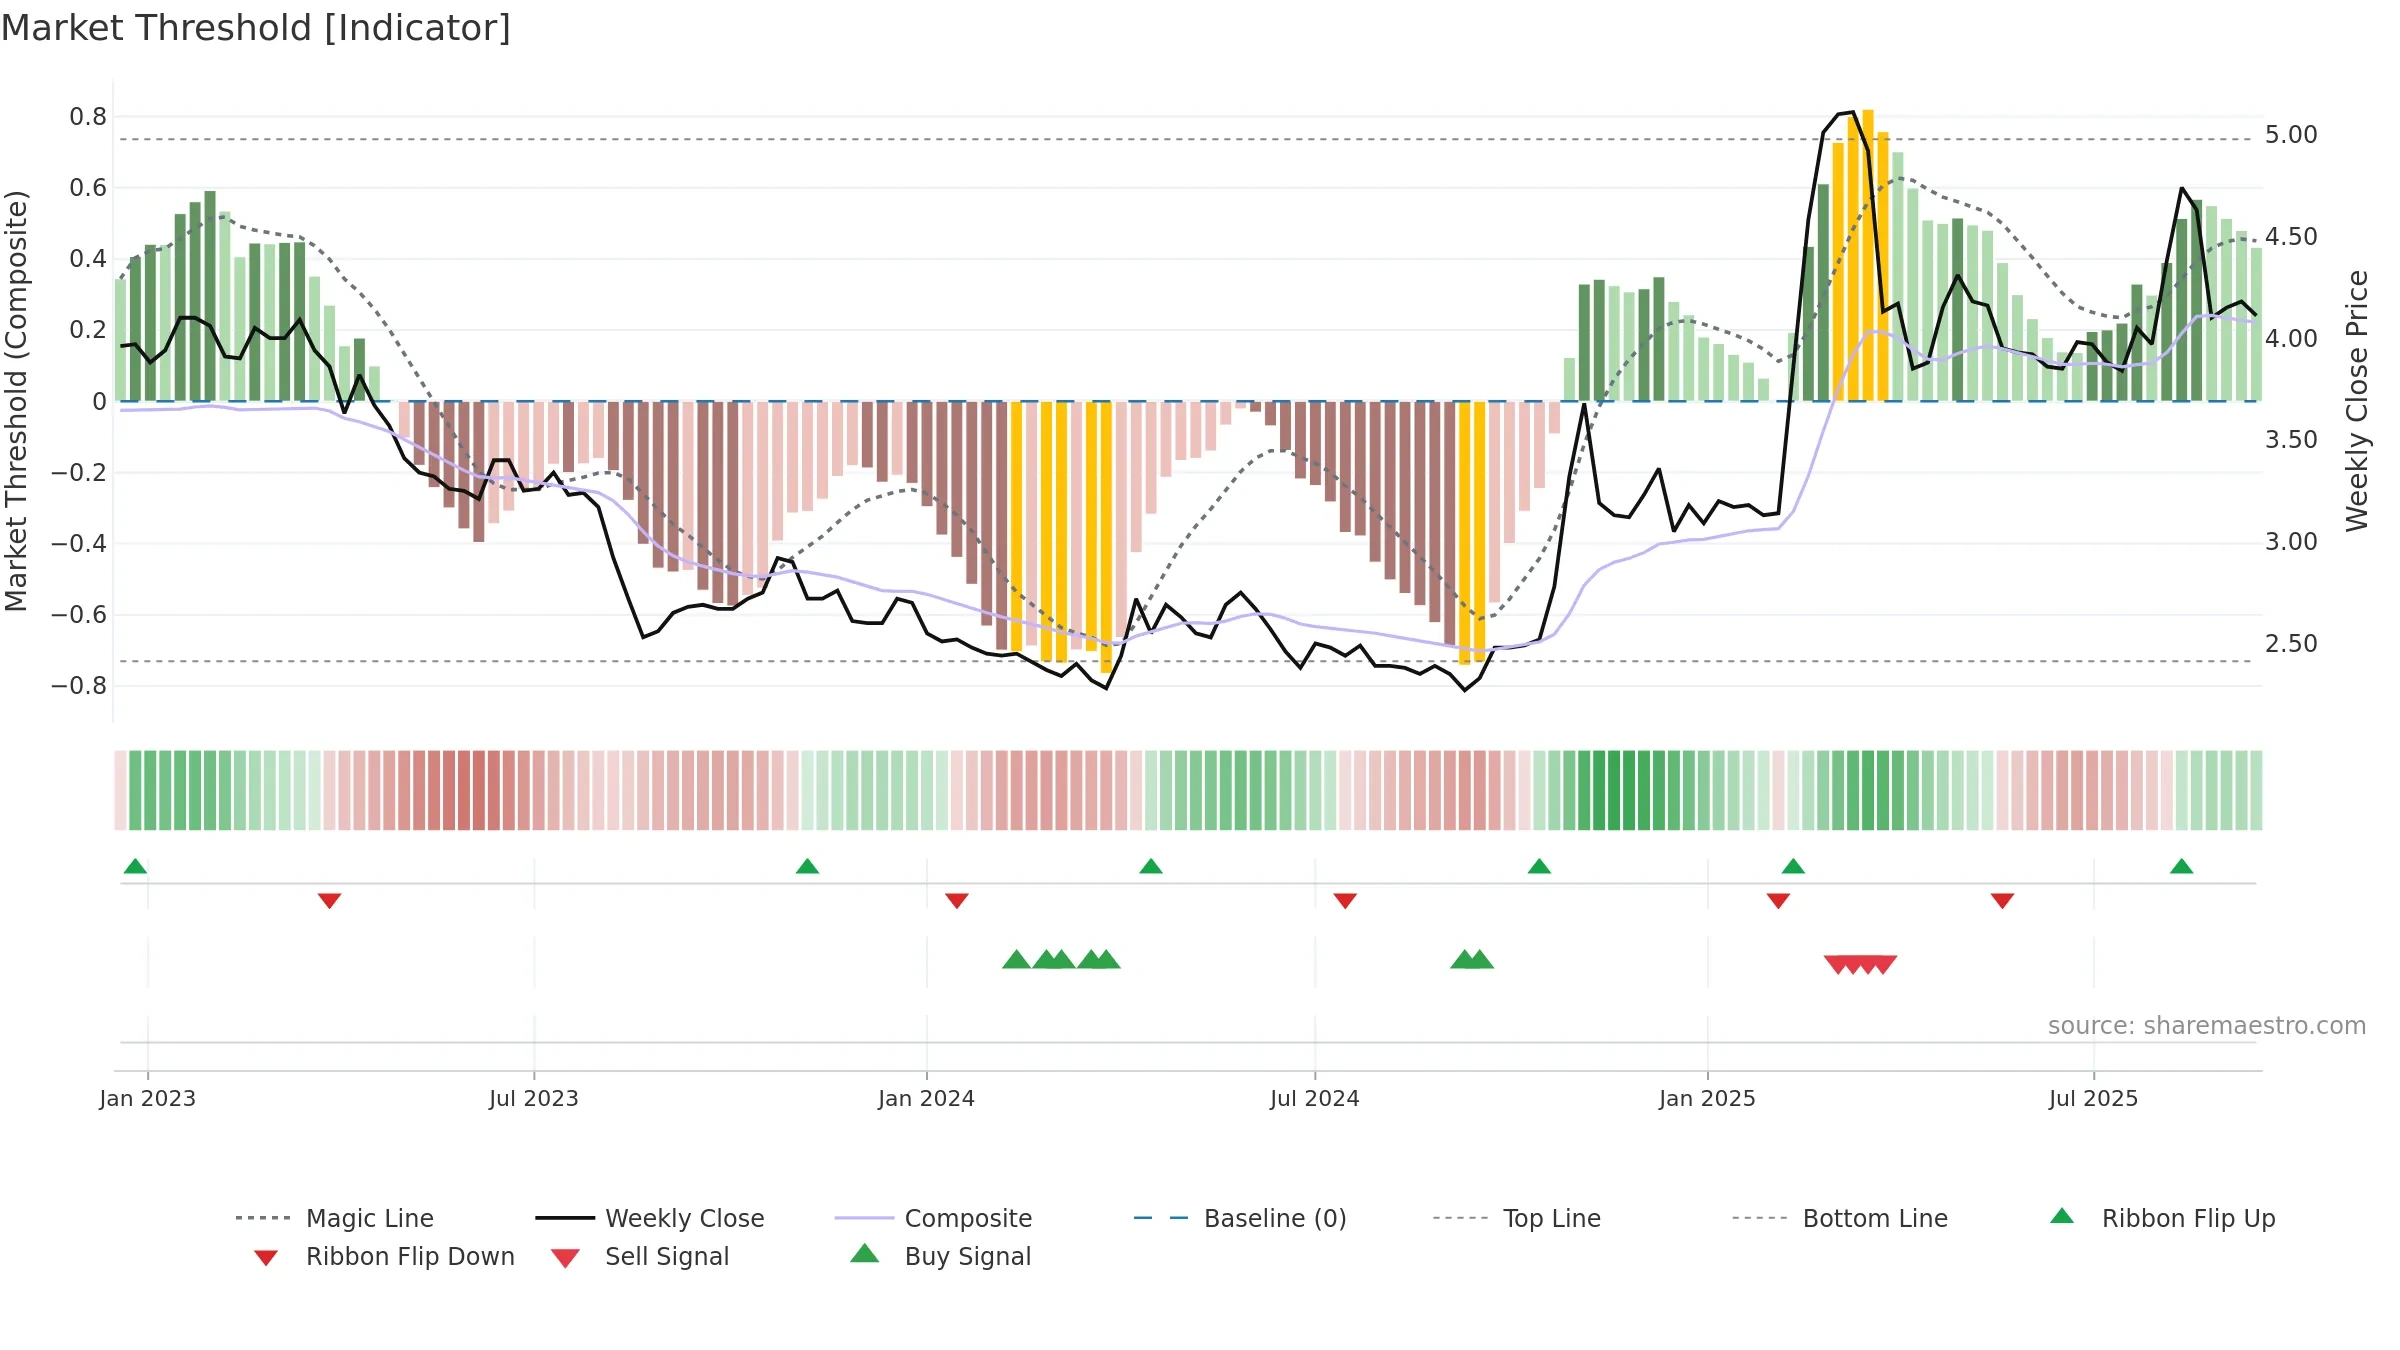The height and width of the screenshot is (1350, 2400).
Task: Click the ribbon flip up marker near Jul 2025
Action: [x=2182, y=866]
